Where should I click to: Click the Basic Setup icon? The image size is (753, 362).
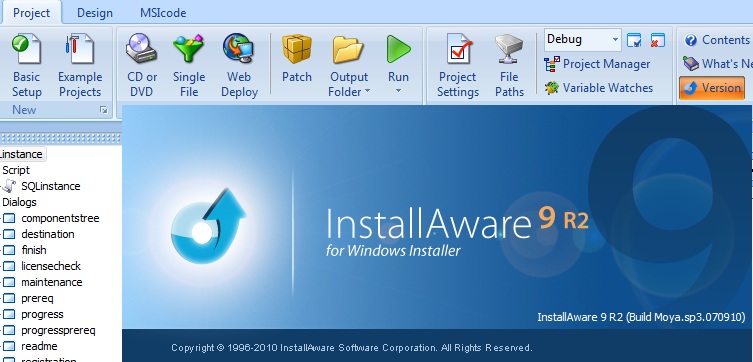pyautogui.click(x=26, y=49)
